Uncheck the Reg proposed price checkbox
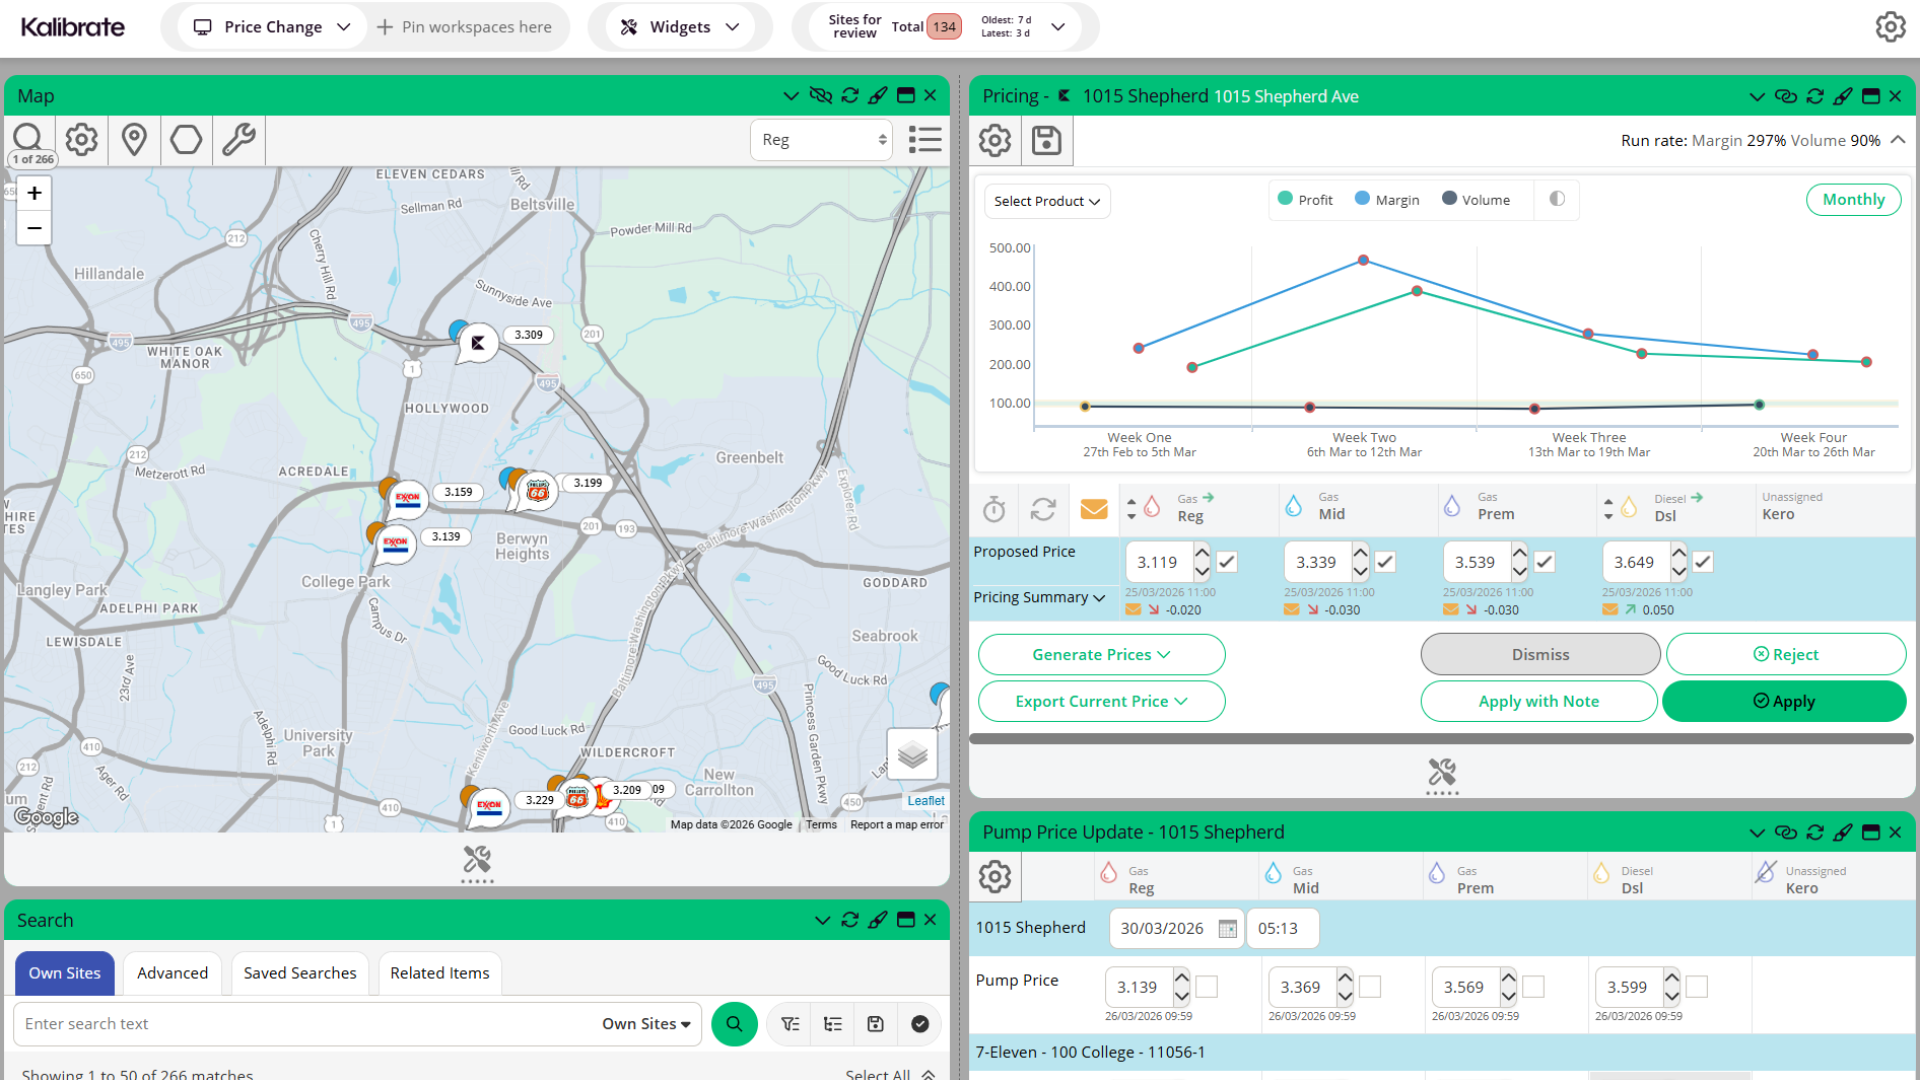The width and height of the screenshot is (1920, 1080). (1227, 562)
